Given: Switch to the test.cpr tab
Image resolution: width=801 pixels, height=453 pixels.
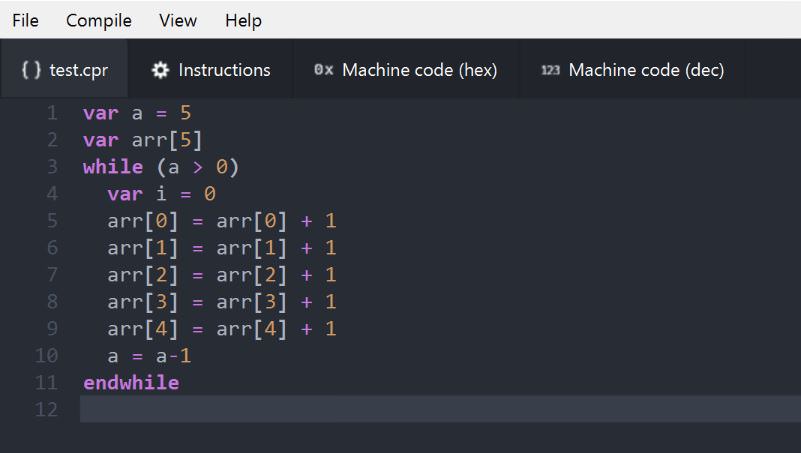Looking at the screenshot, I should [x=64, y=69].
